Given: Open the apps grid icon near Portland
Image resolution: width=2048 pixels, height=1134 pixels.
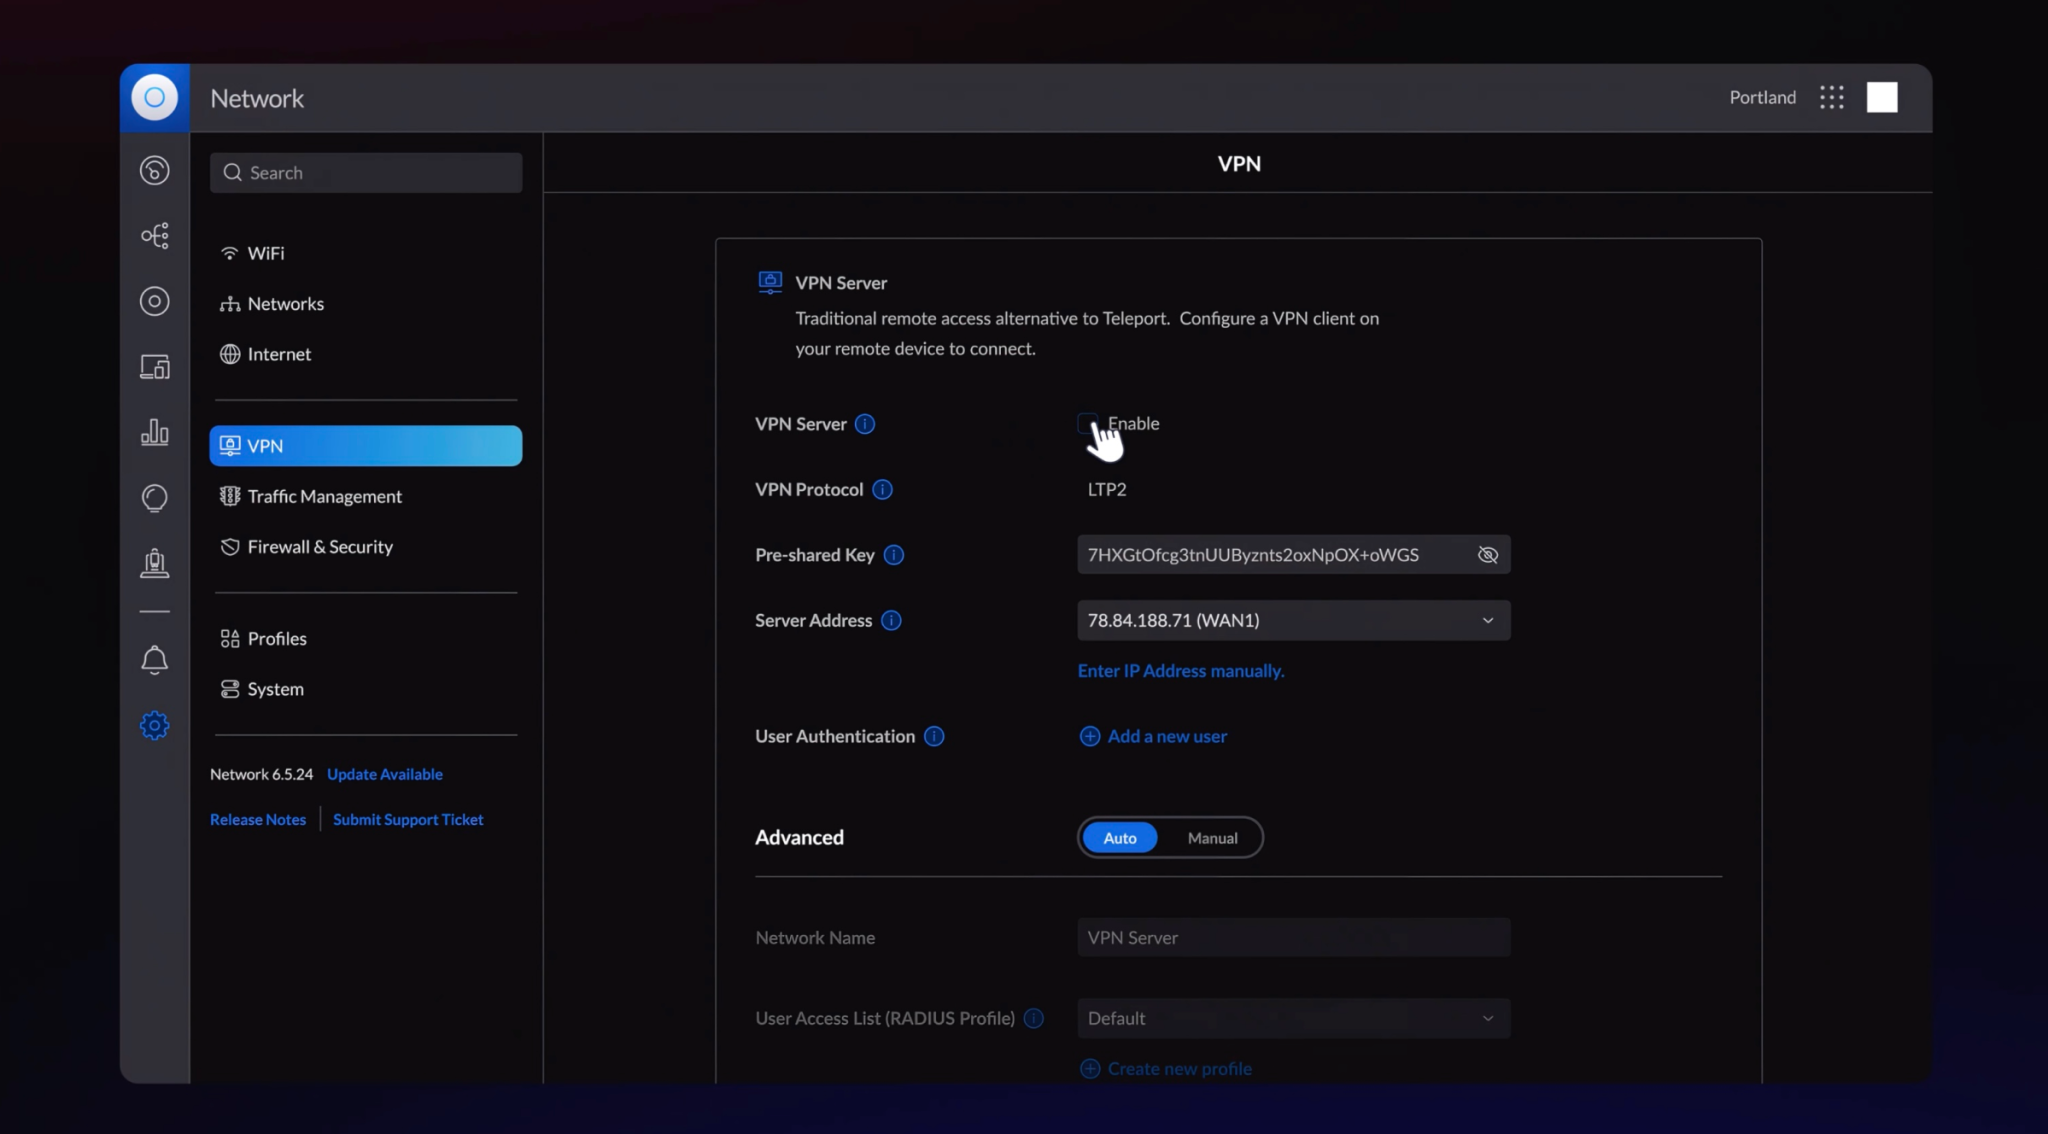Looking at the screenshot, I should (1831, 97).
